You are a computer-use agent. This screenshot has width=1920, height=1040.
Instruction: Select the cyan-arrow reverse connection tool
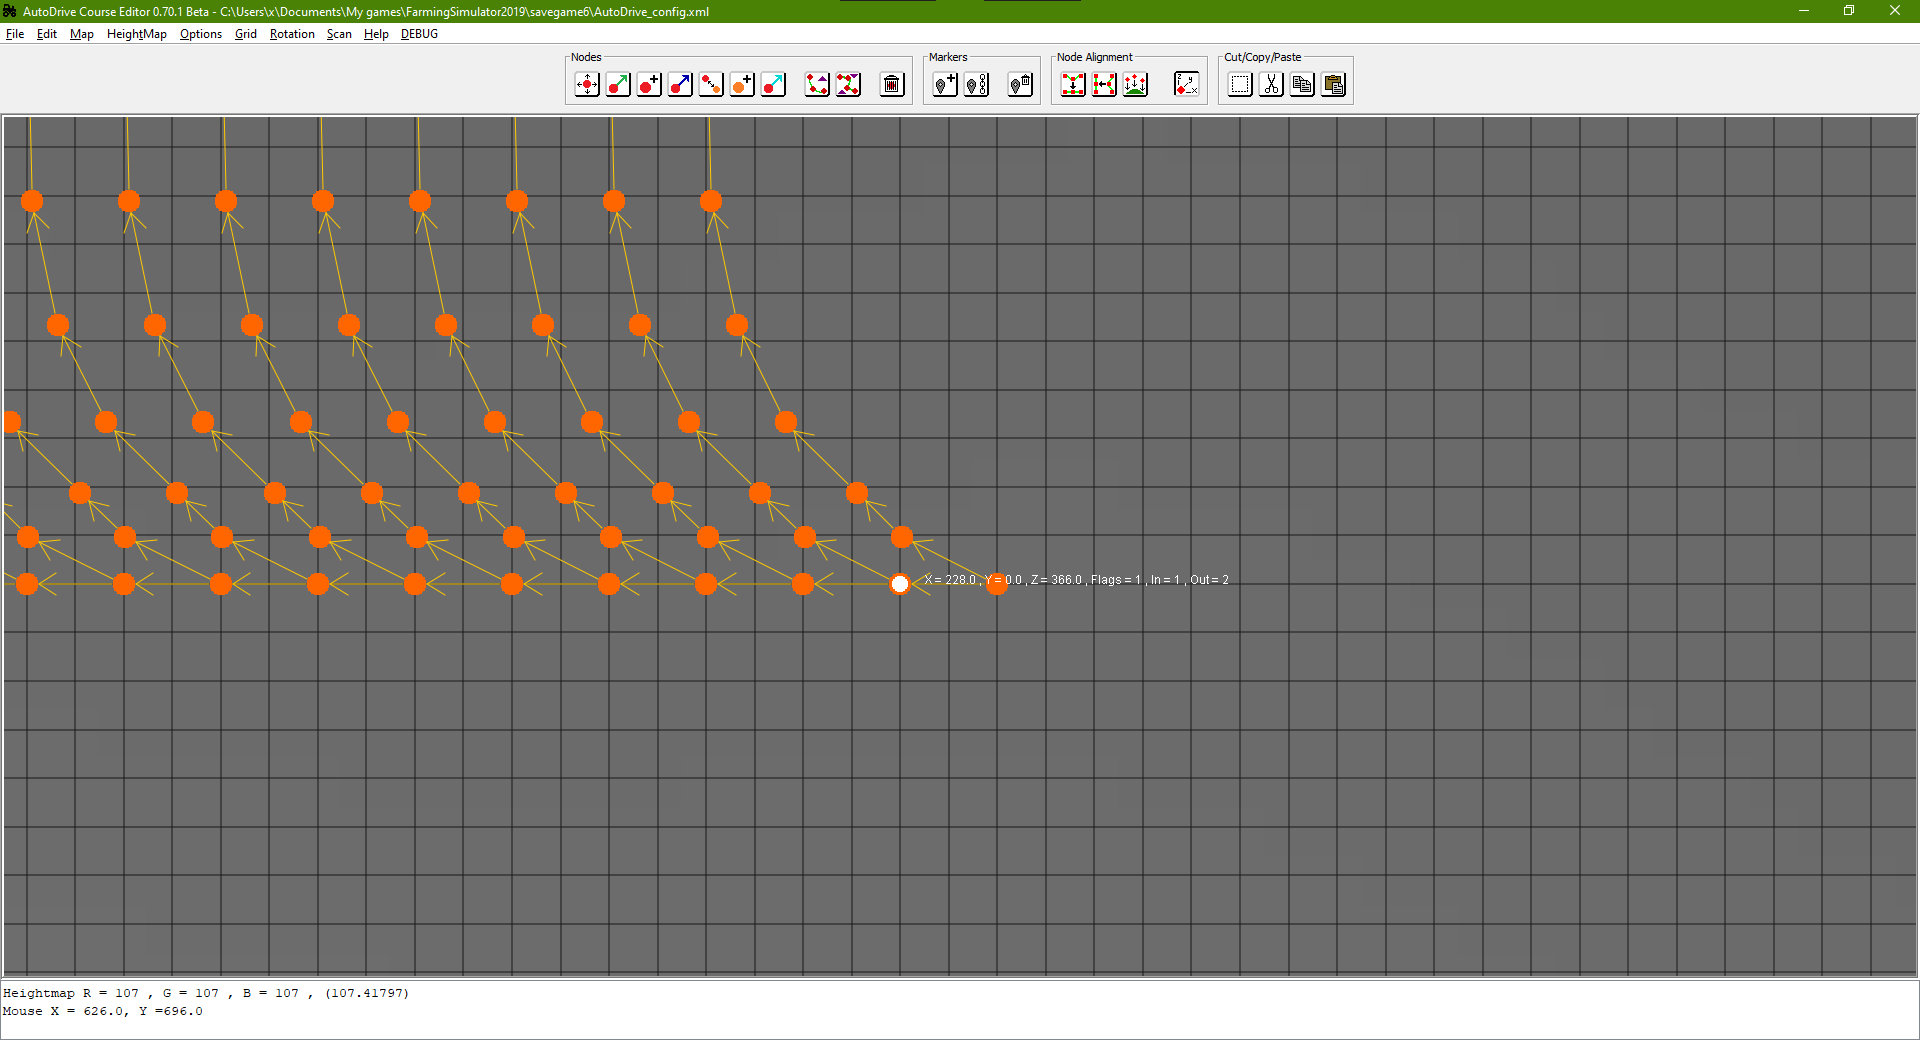pyautogui.click(x=773, y=85)
